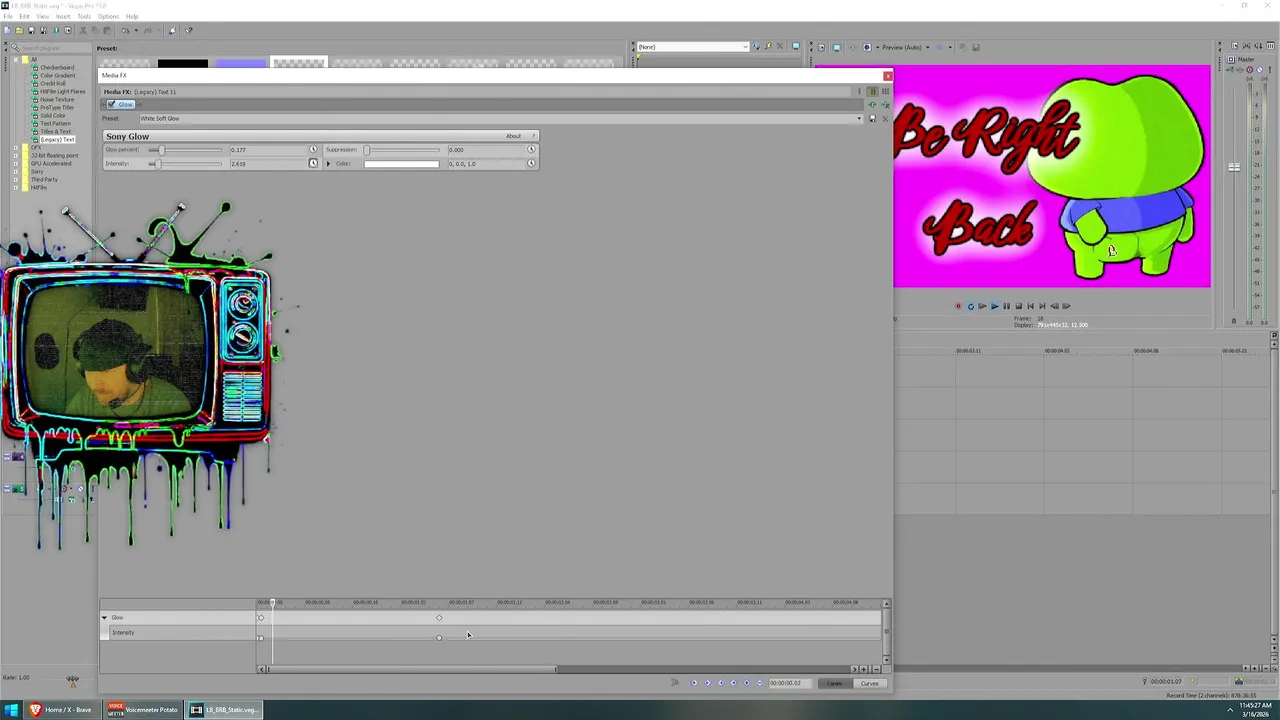
Task: Open the View menu
Action: [43, 16]
